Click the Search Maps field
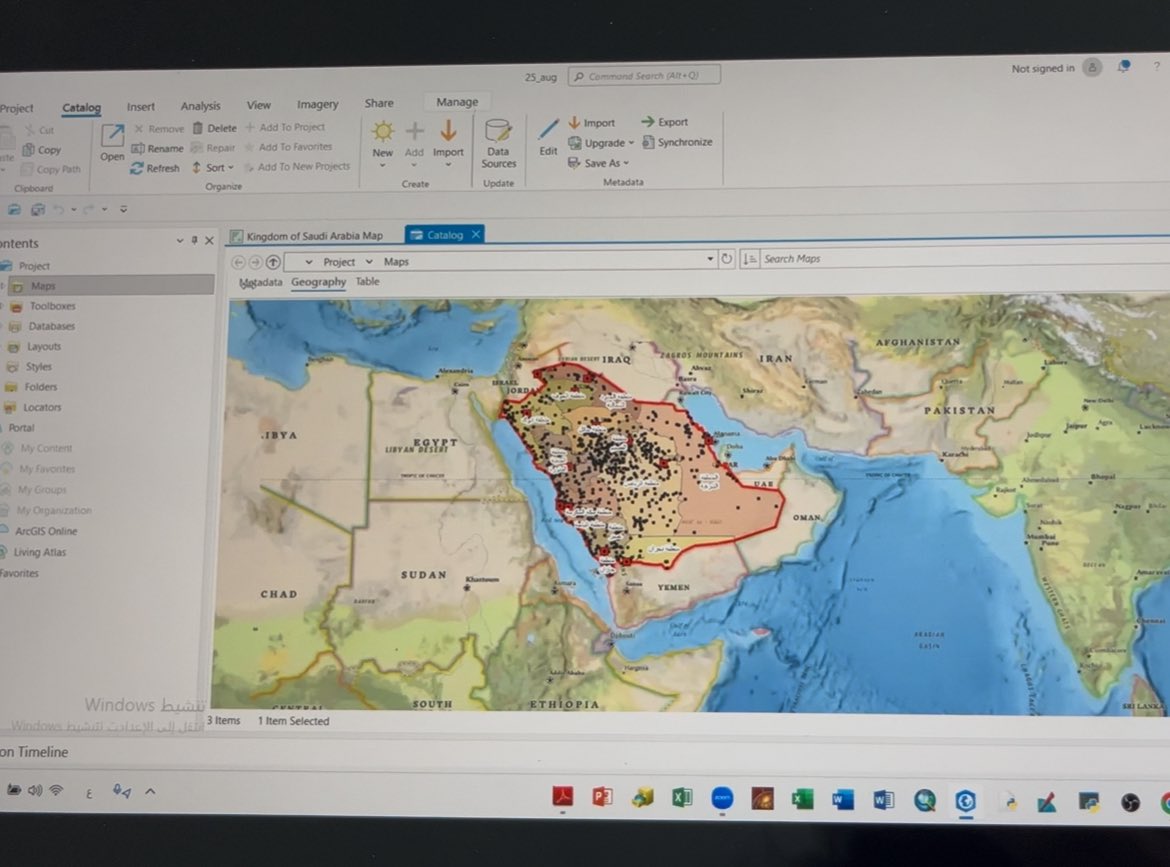 (963, 258)
